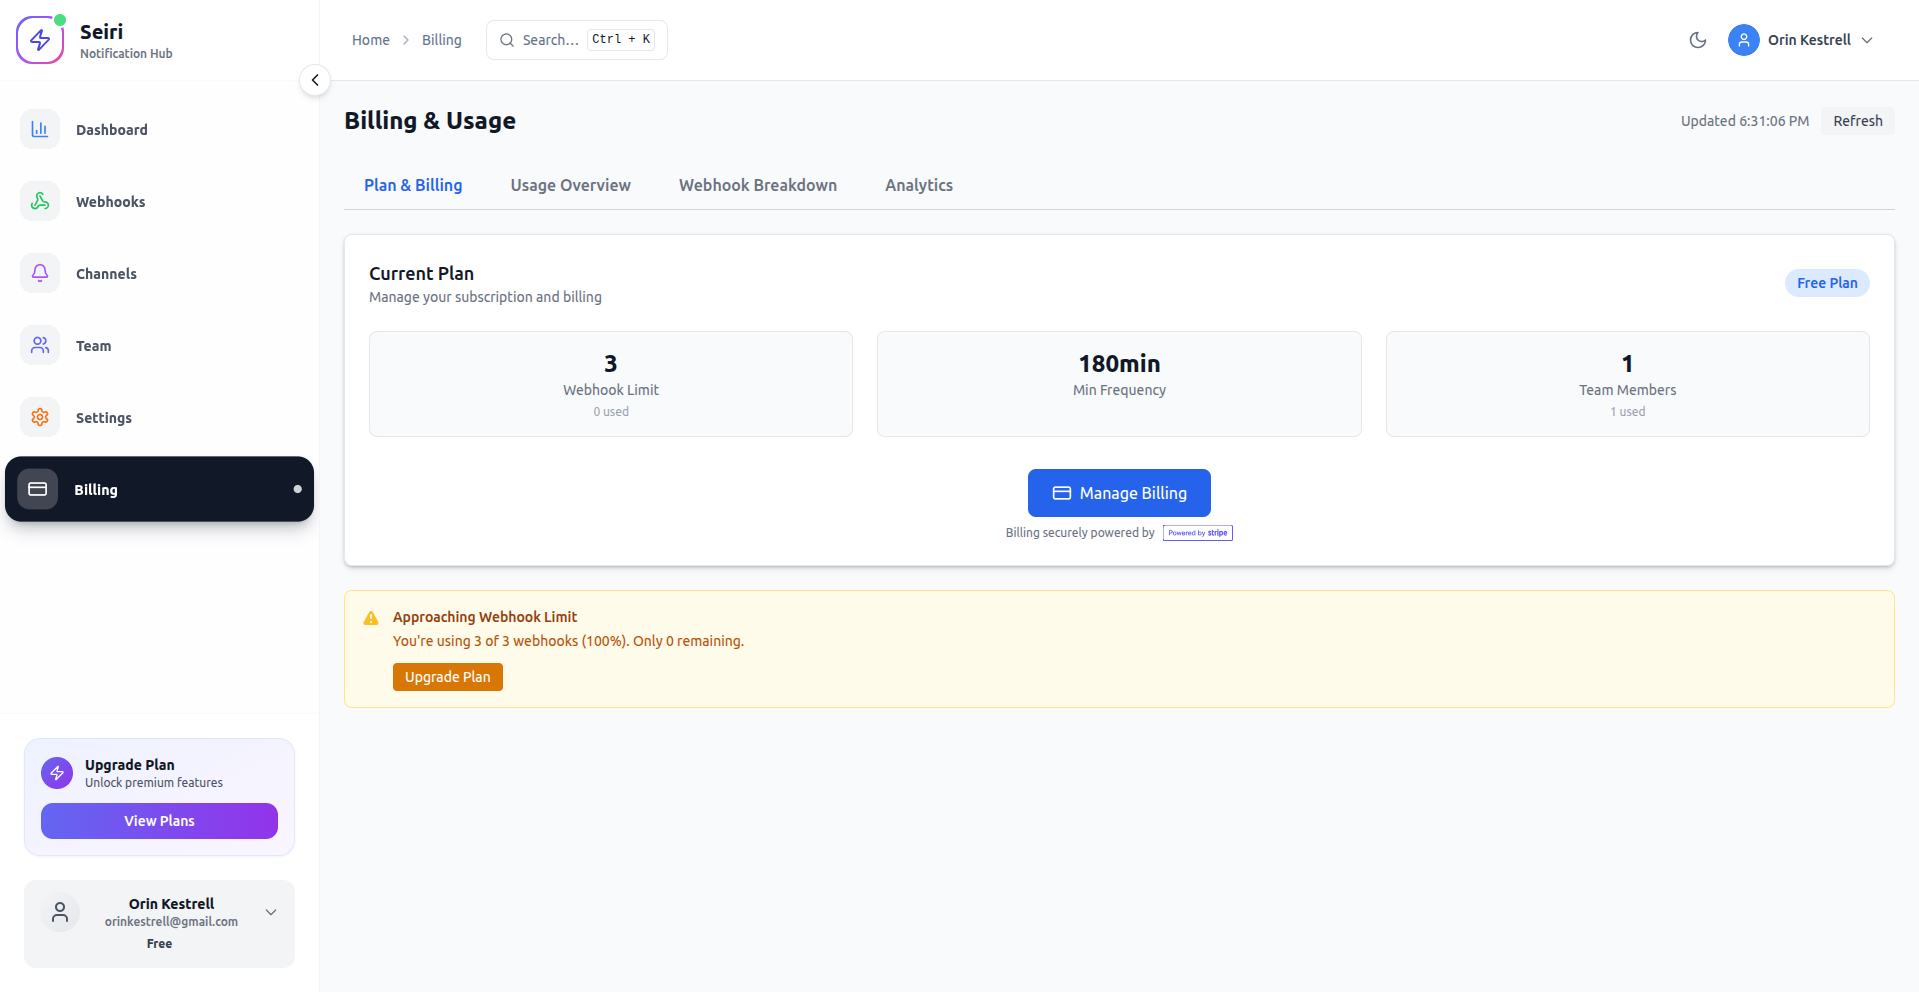
Task: Click the search magnifier icon
Action: [508, 39]
